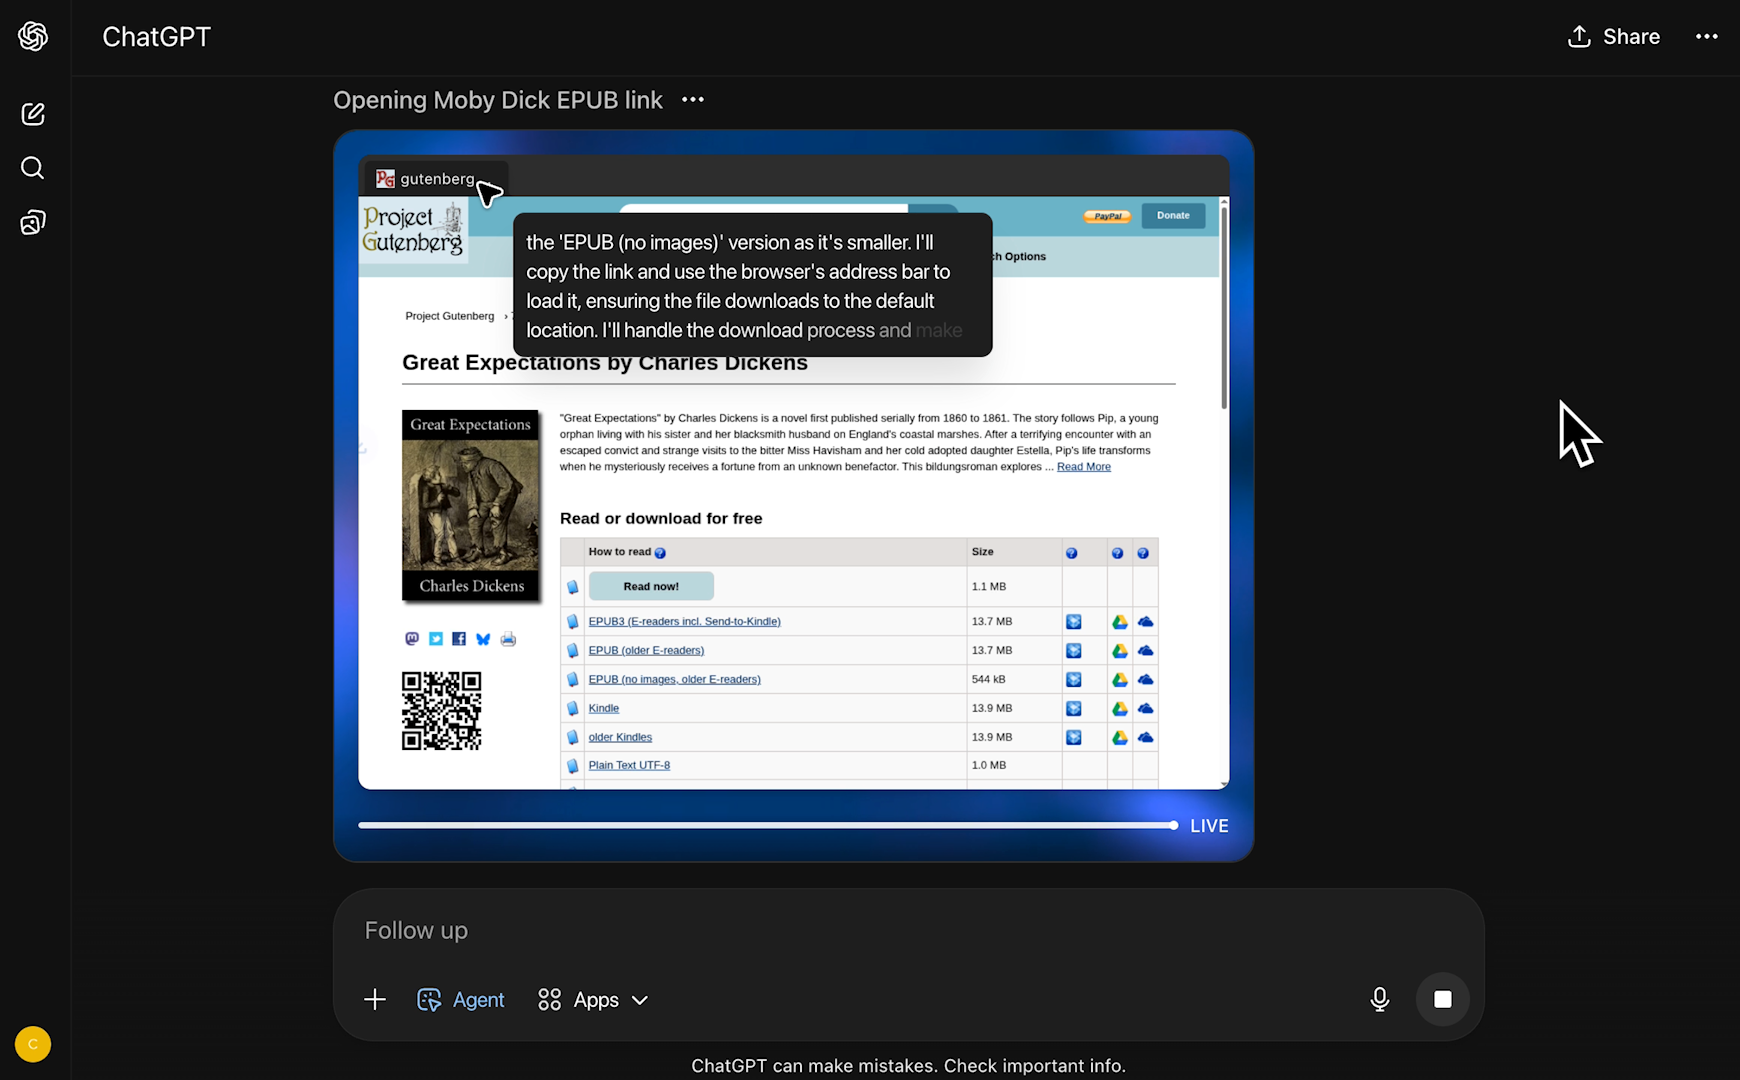Viewport: 1740px width, 1080px height.
Task: Start a new chat from the sidebar
Action: pos(33,114)
